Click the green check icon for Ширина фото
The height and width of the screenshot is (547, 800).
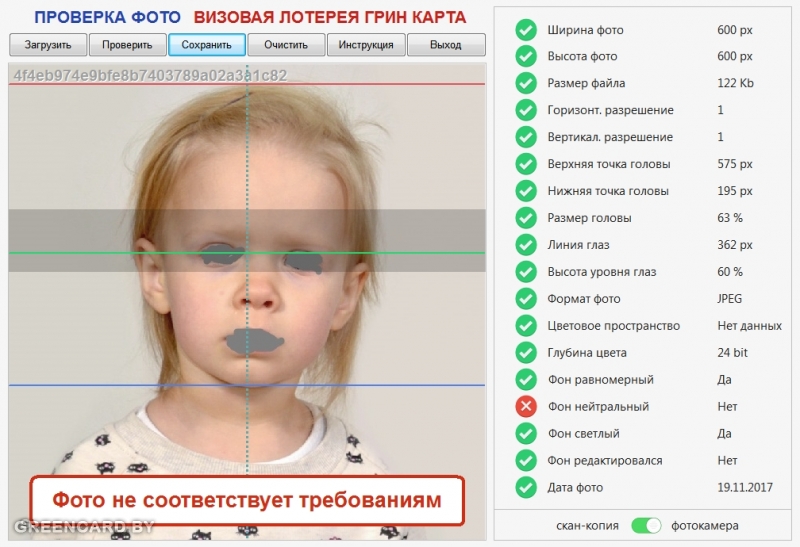pos(526,30)
